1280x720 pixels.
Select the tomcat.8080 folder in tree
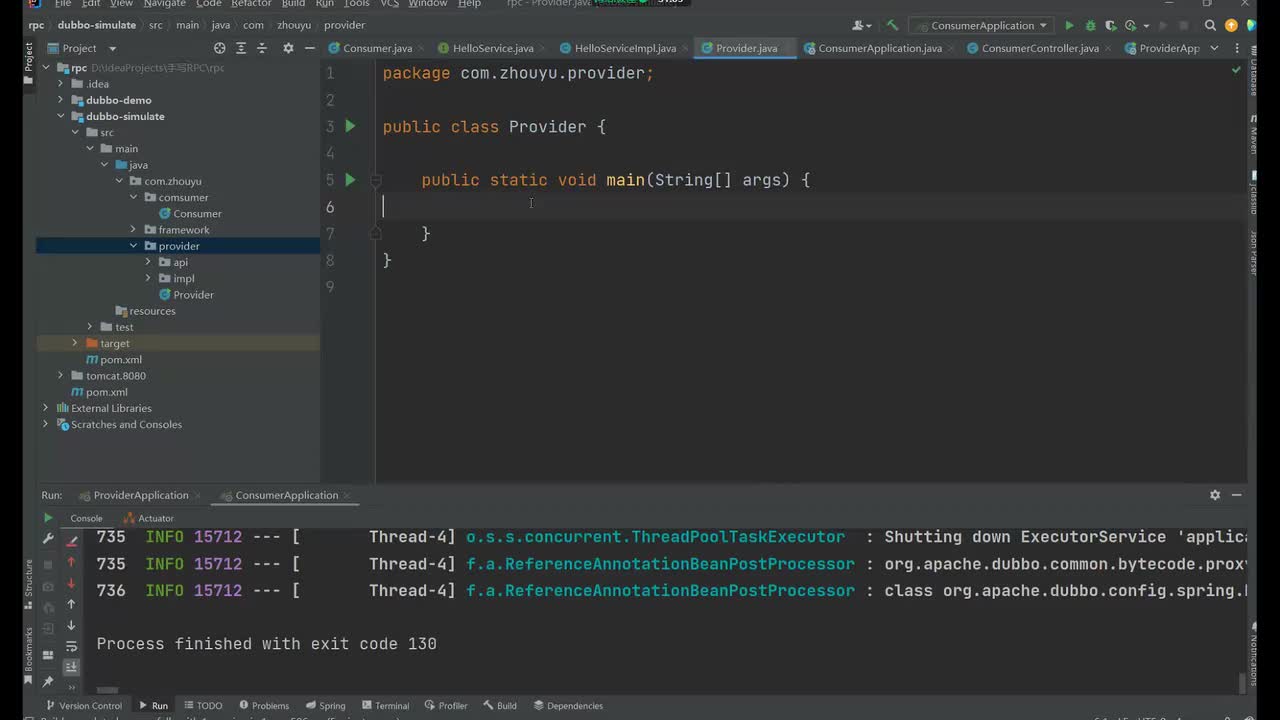116,376
